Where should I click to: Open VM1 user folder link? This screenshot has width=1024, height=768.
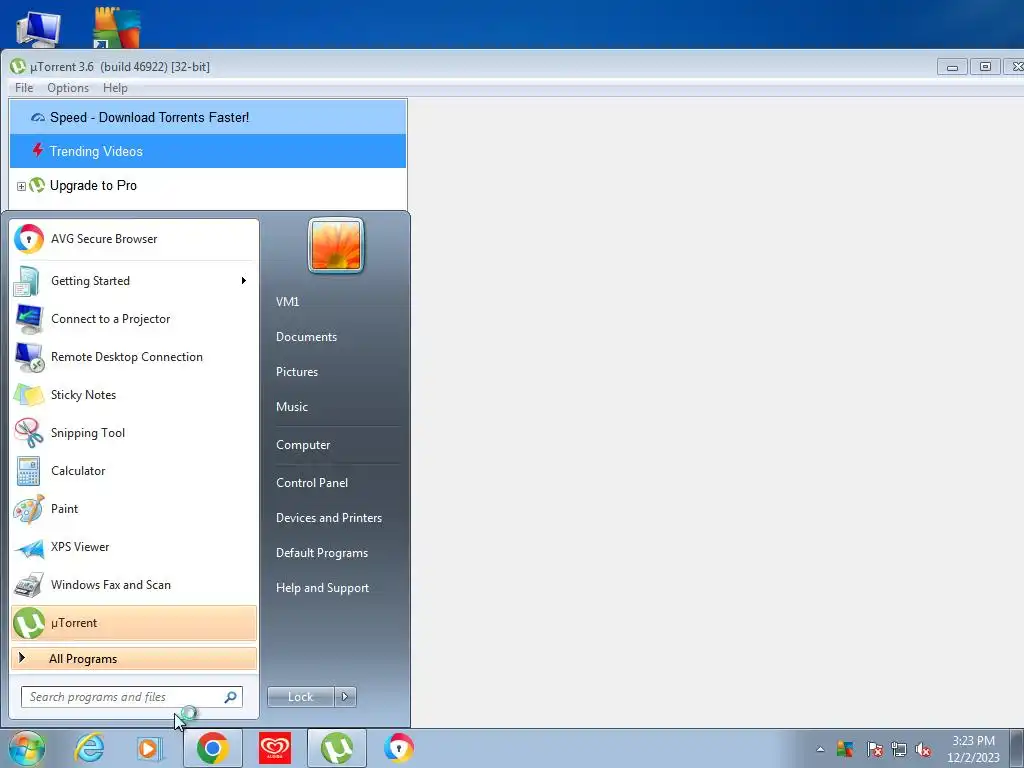point(288,302)
